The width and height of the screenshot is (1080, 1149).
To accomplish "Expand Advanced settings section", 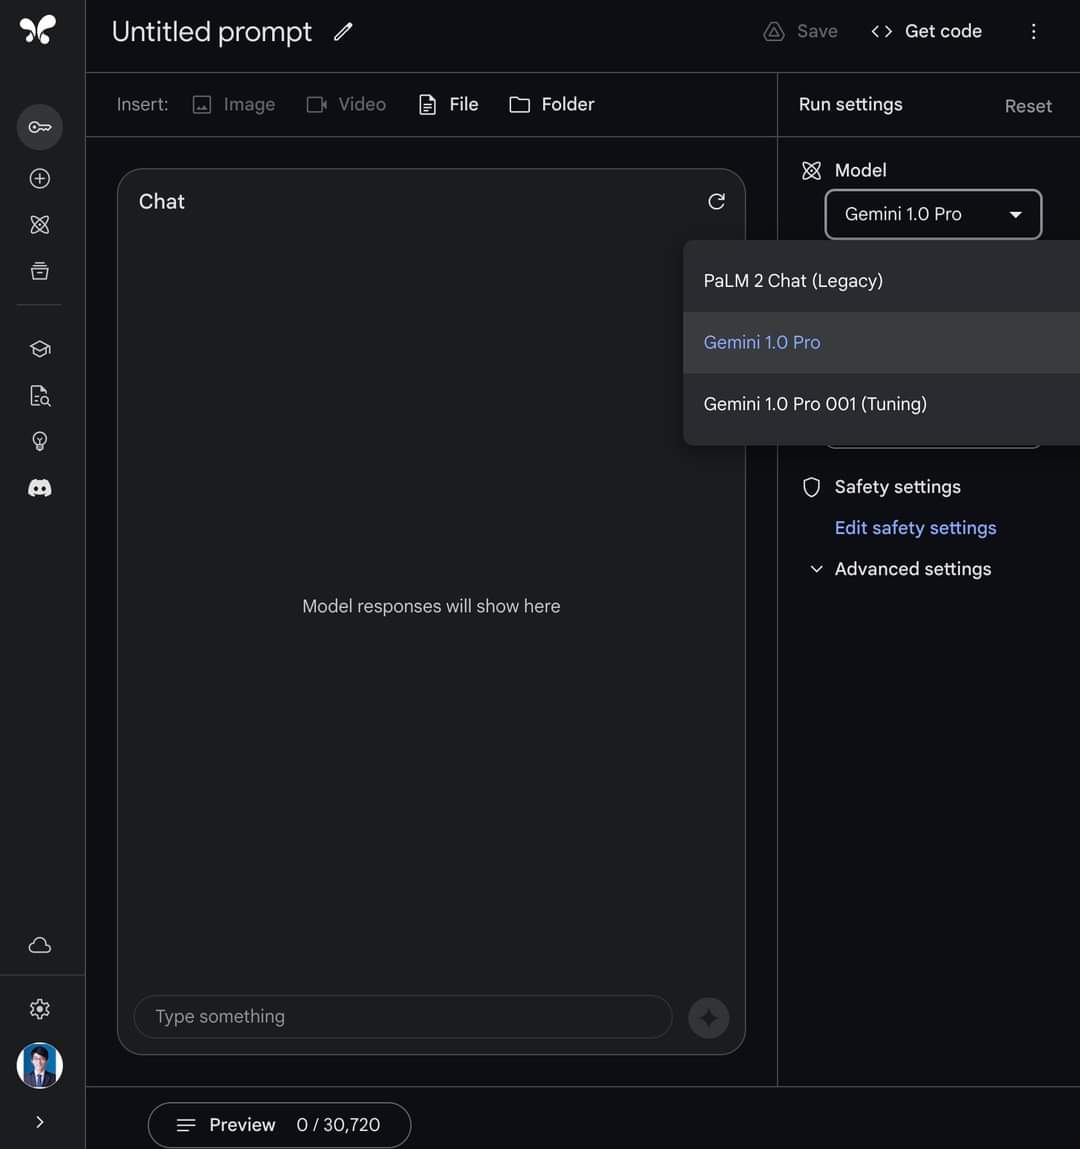I will [900, 569].
